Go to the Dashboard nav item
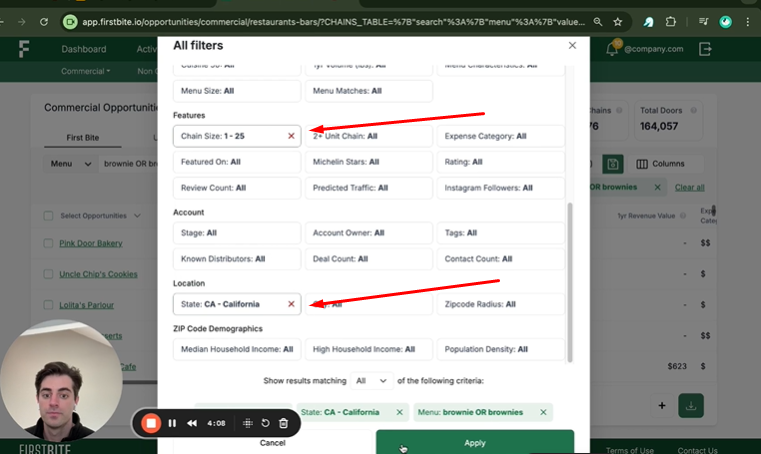761x454 pixels. point(83,49)
